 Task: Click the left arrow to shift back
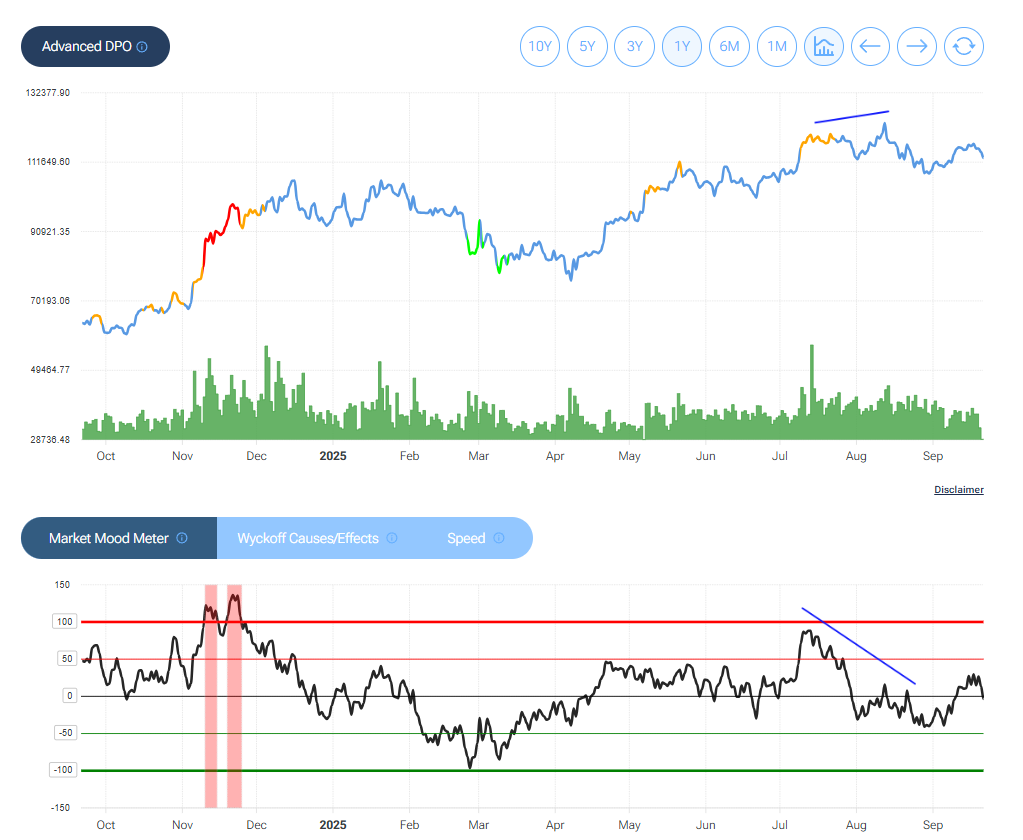pyautogui.click(x=870, y=46)
